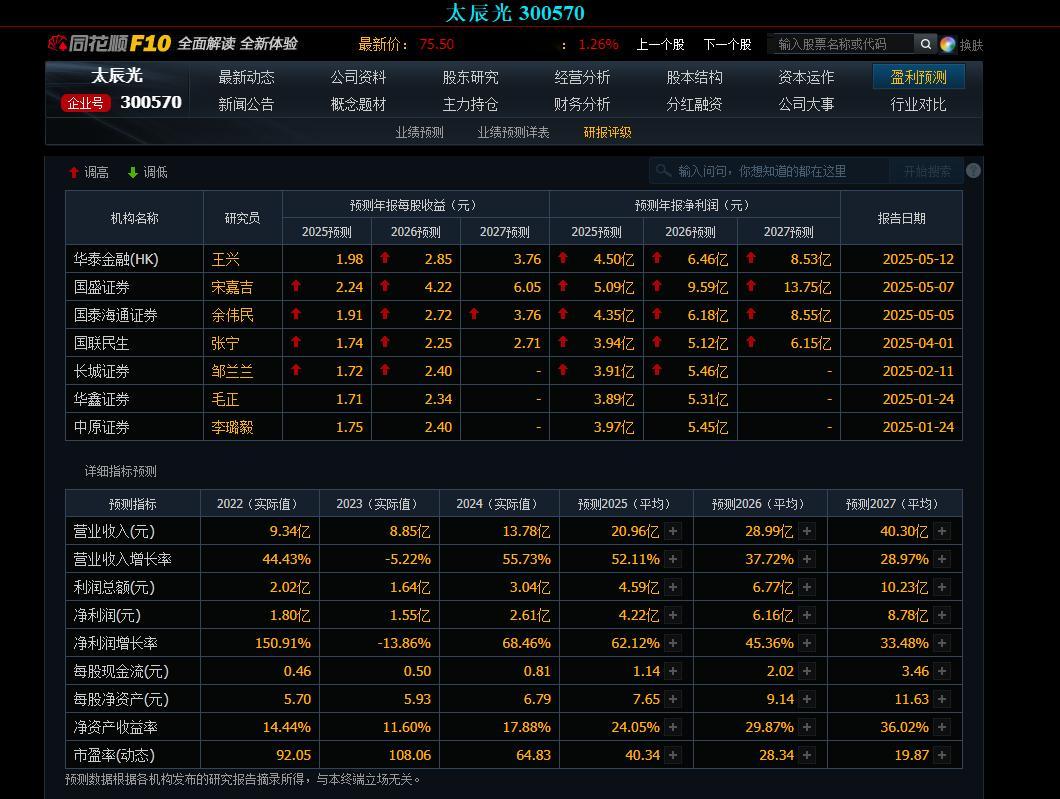Focus the stock name or code input
The image size is (1060, 799).
(x=842, y=44)
